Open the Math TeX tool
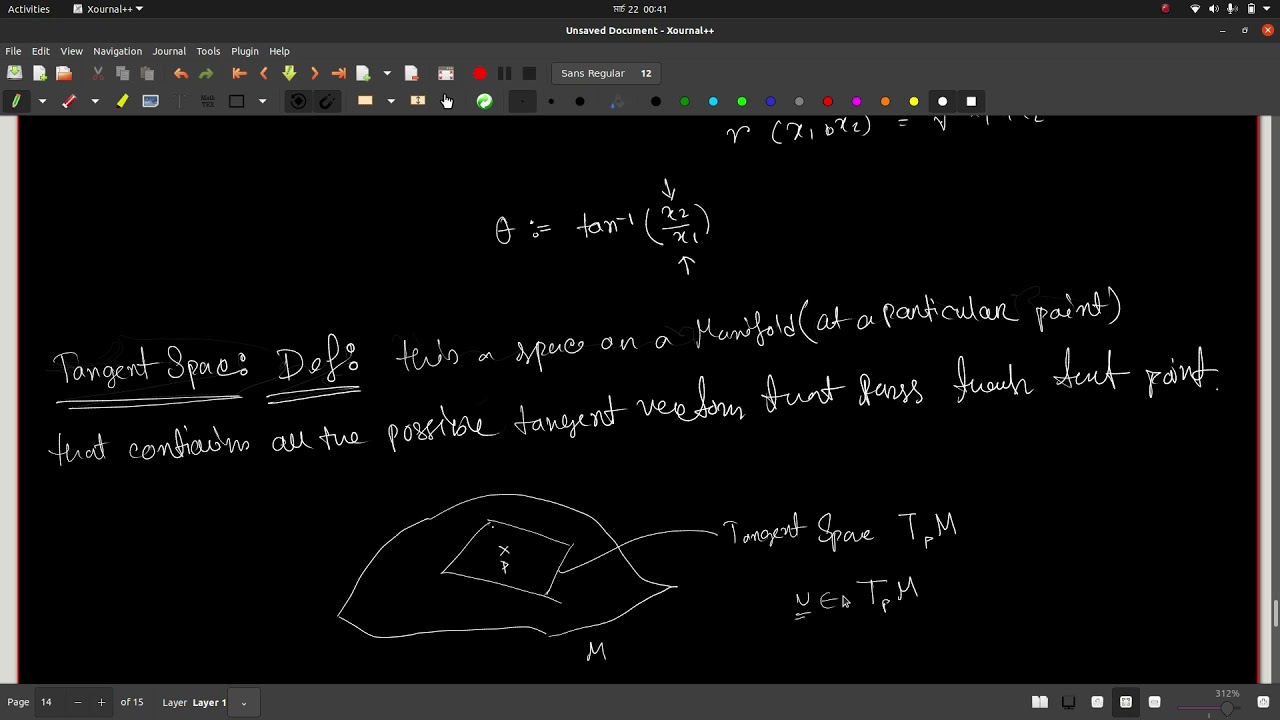 pyautogui.click(x=207, y=101)
